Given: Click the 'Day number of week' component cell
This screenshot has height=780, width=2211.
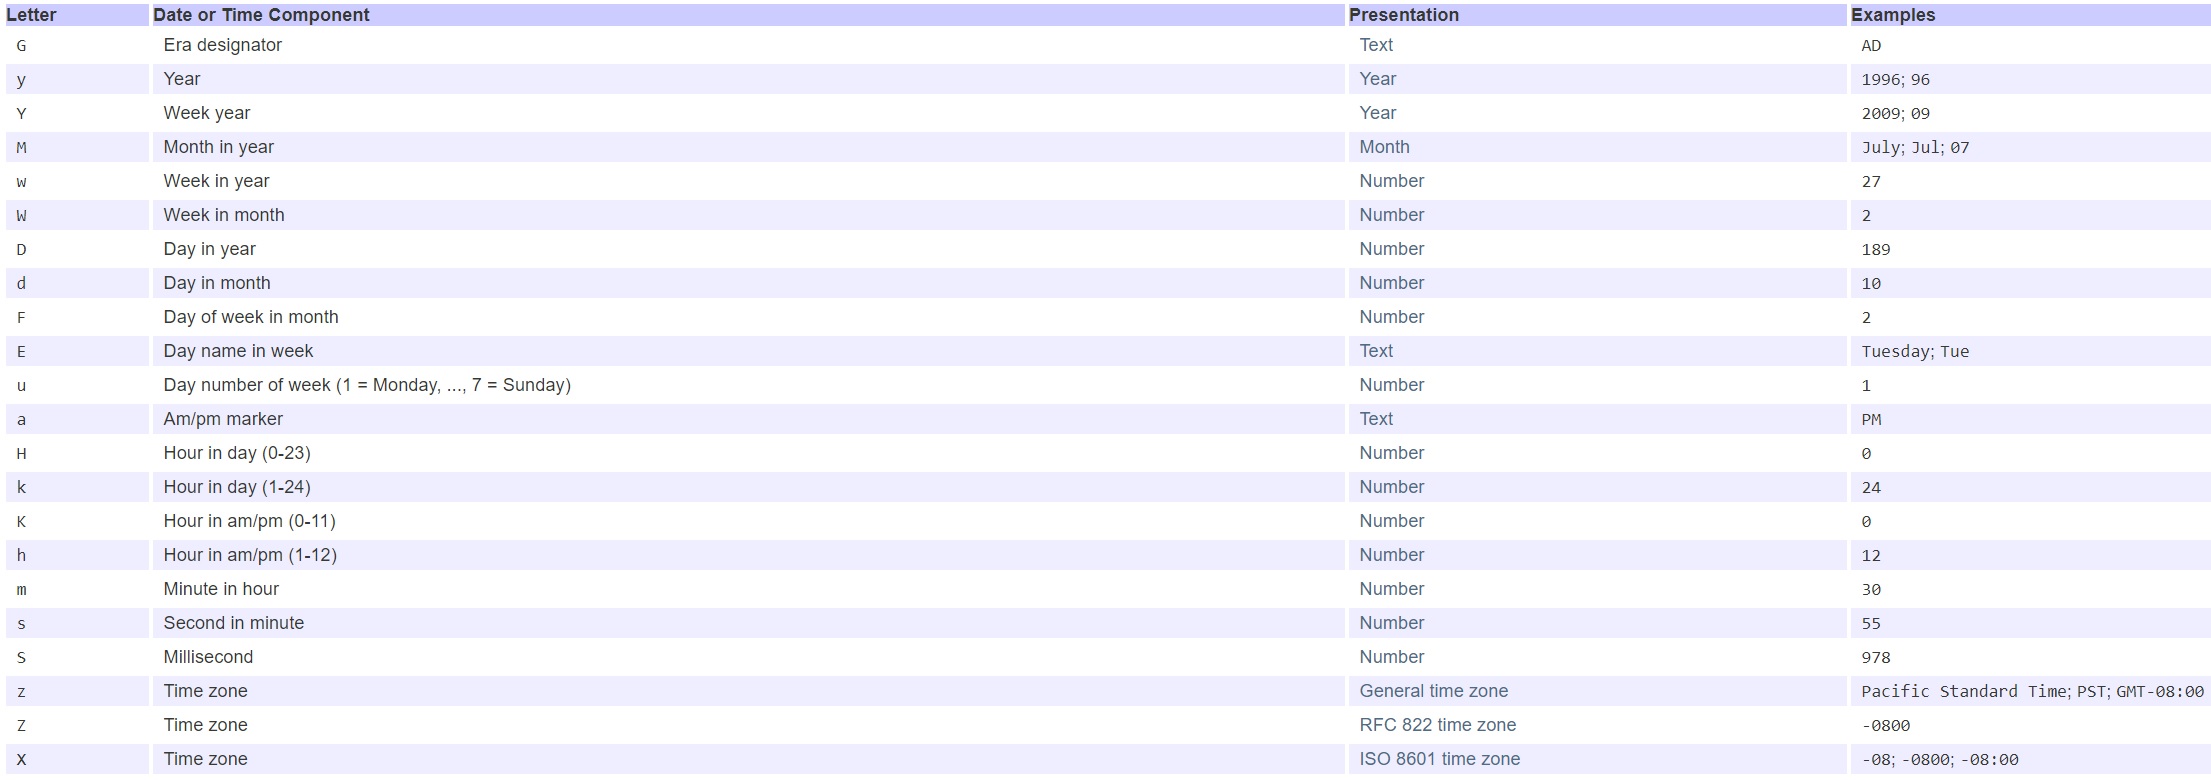Looking at the screenshot, I should point(367,385).
